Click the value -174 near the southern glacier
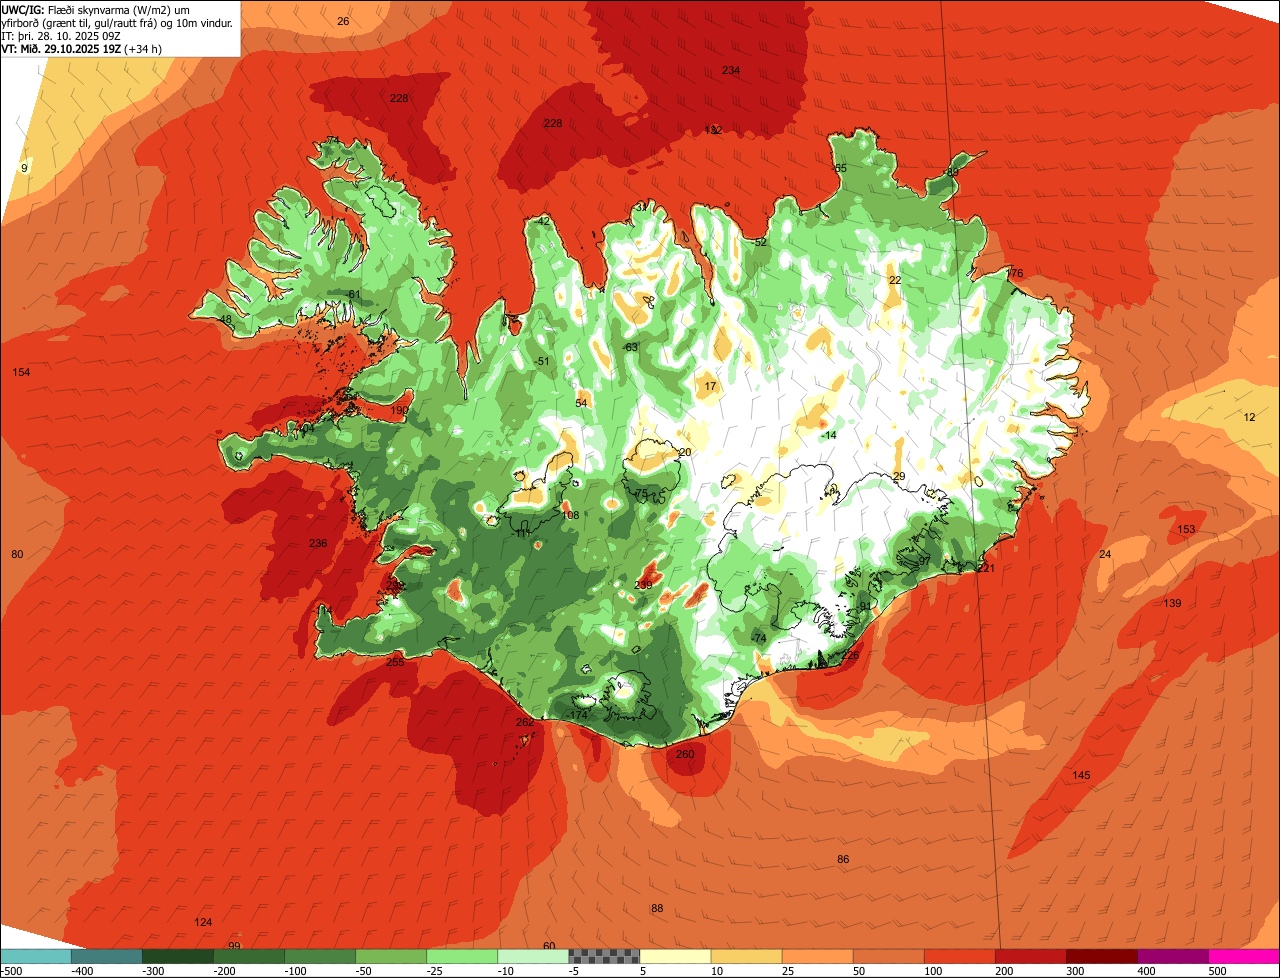The height and width of the screenshot is (978, 1280). (577, 715)
